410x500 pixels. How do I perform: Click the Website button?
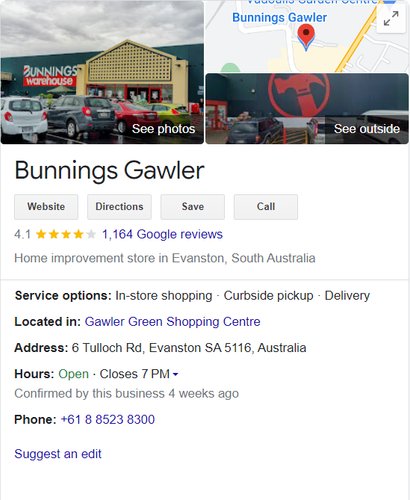46,207
